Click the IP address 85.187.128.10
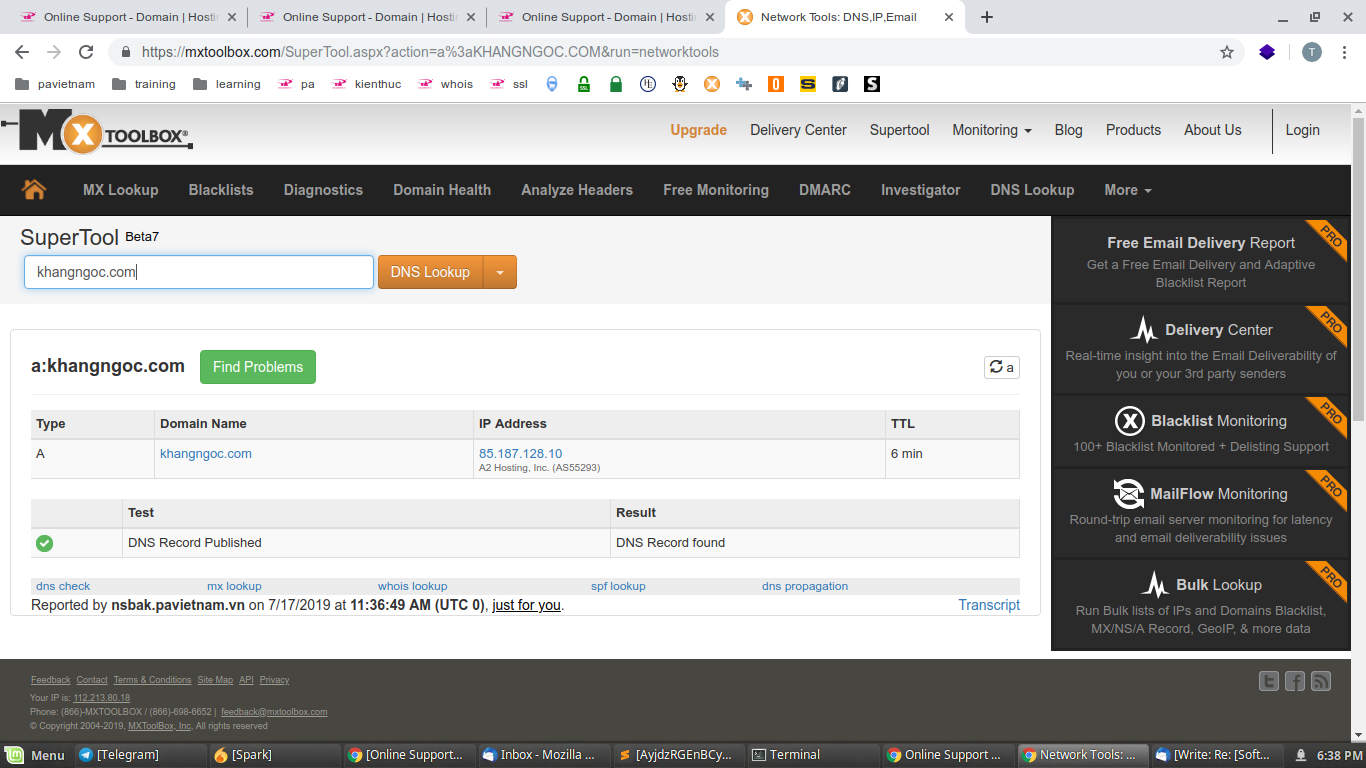1366x768 pixels. 521,454
